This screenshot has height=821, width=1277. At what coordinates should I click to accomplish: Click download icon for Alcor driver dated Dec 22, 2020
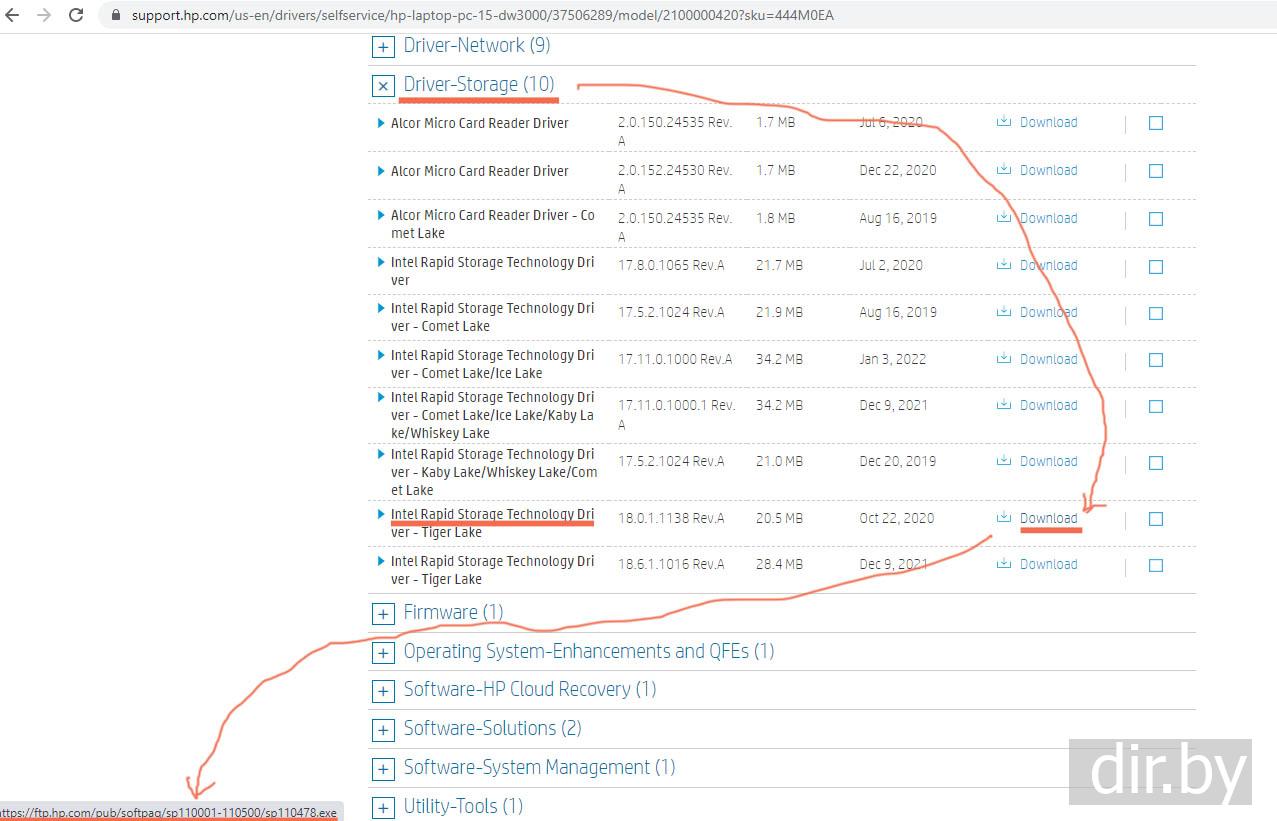click(1004, 170)
